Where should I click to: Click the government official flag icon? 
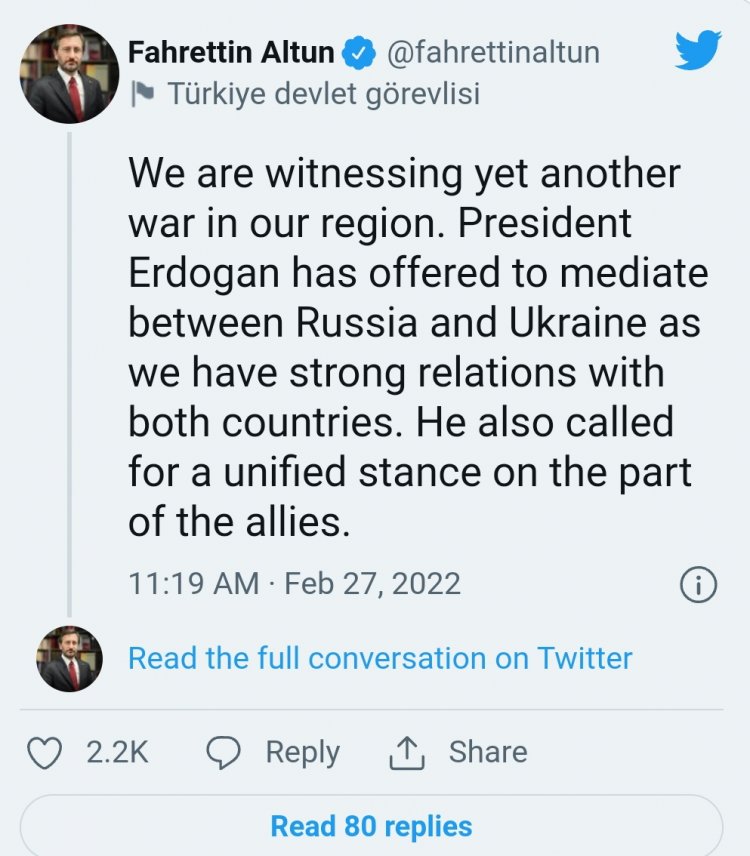coord(141,94)
